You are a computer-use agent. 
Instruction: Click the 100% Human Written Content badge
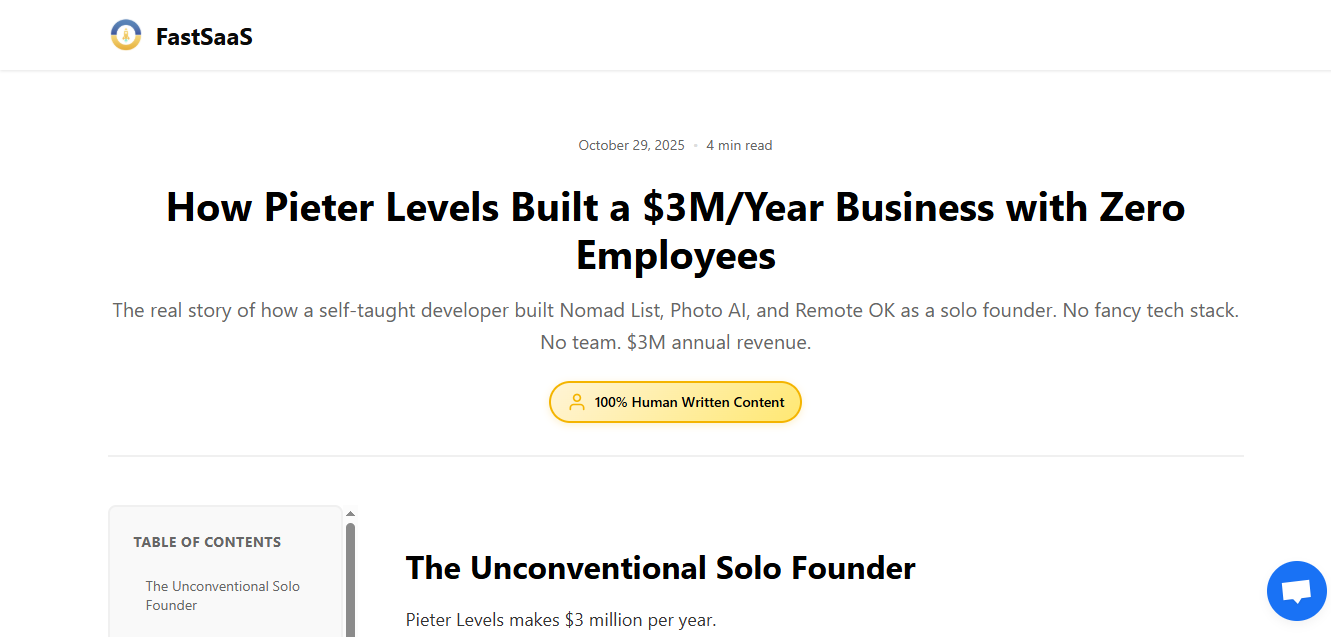[x=675, y=401]
